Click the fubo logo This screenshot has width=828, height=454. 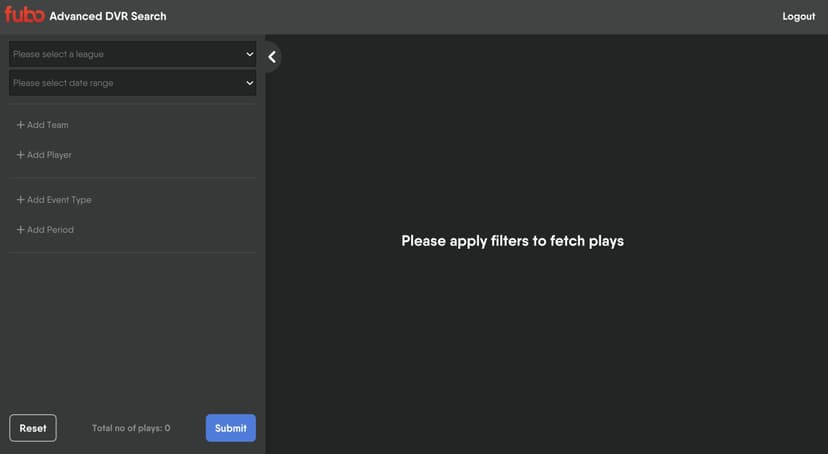pos(24,14)
